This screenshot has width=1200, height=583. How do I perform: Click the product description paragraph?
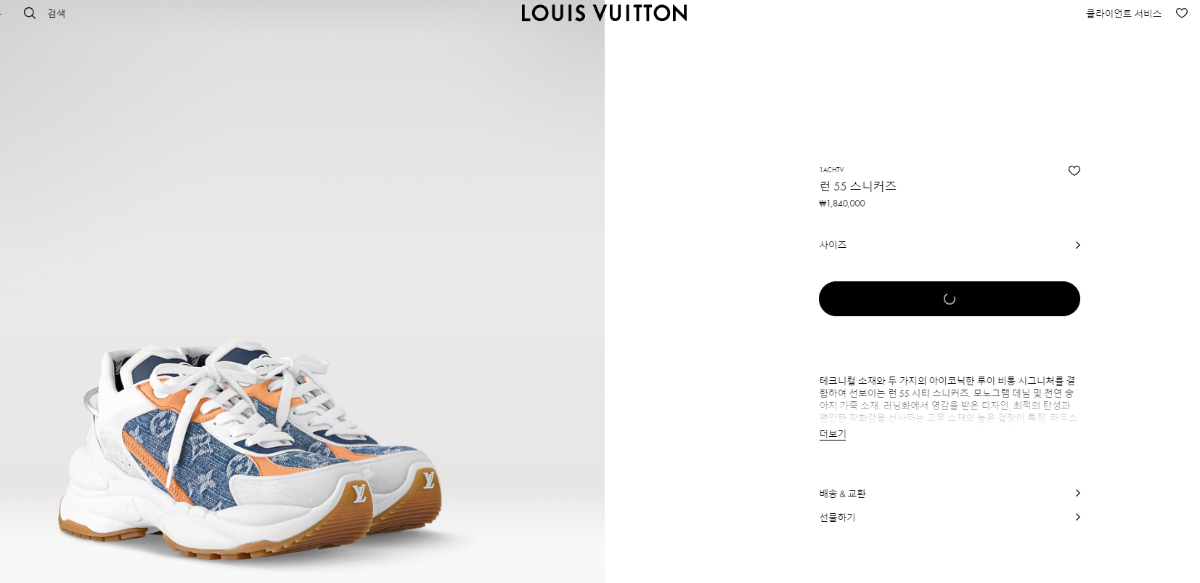[948, 399]
